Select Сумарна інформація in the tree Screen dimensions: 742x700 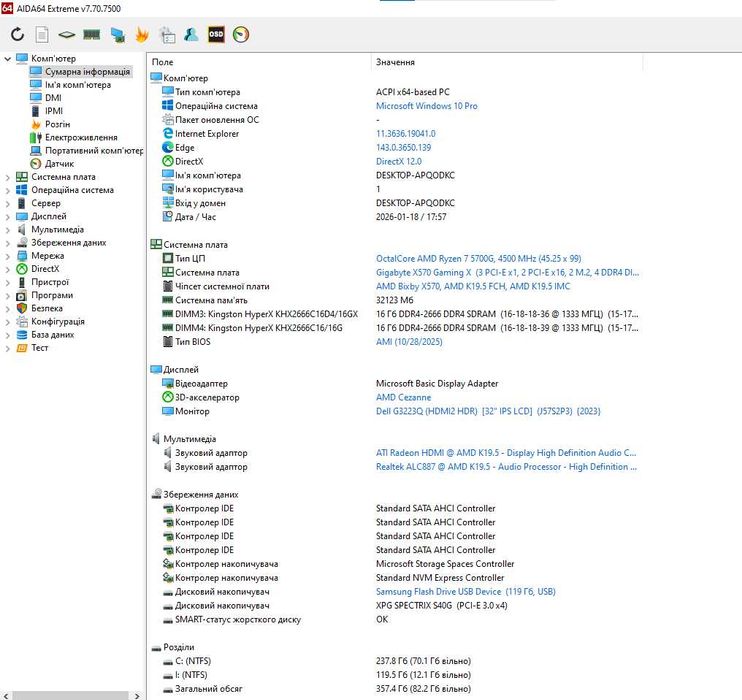88,71
